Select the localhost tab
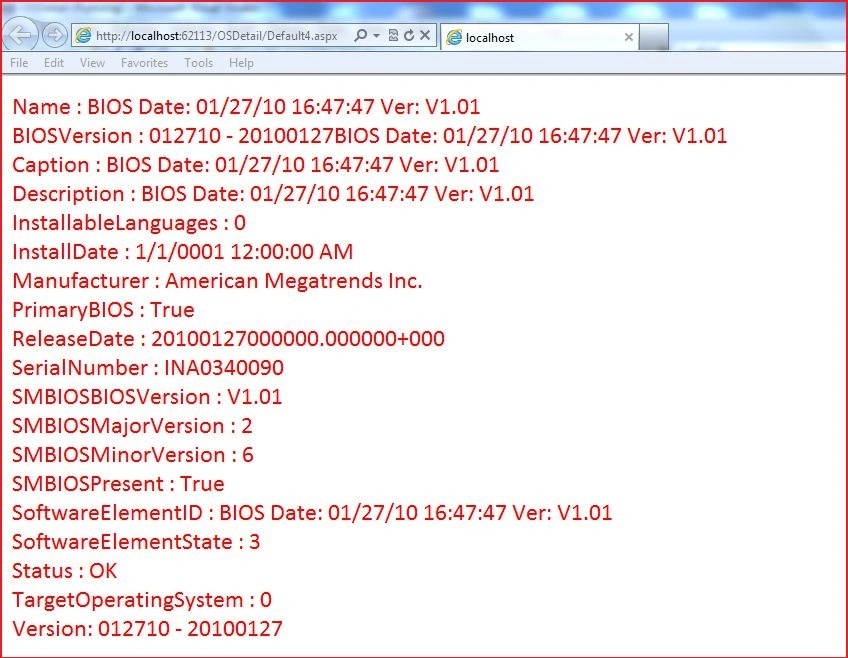 pyautogui.click(x=539, y=37)
